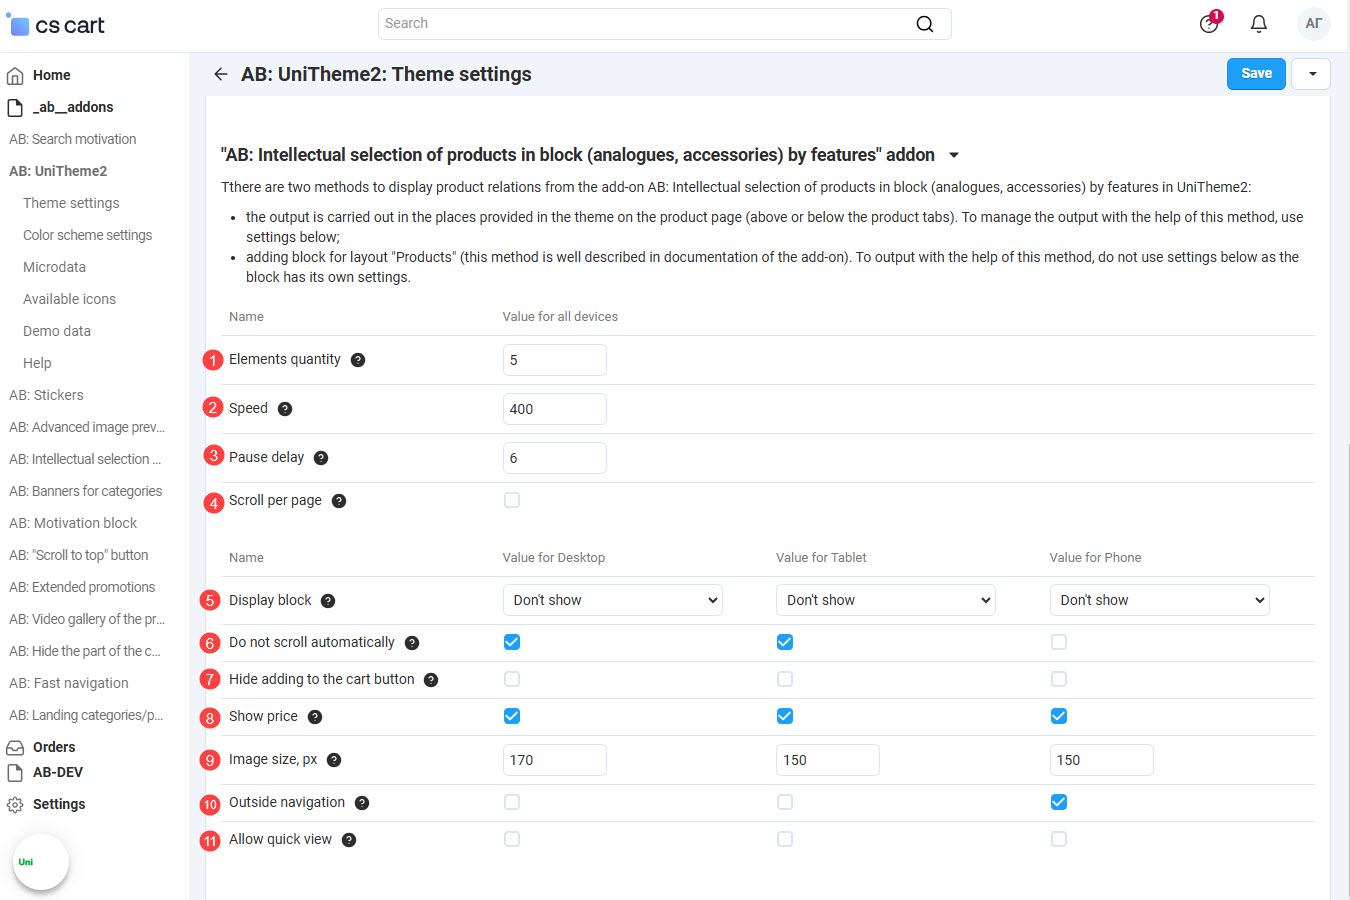1350x900 pixels.
Task: Check Allow quick view for Desktop
Action: (x=512, y=839)
